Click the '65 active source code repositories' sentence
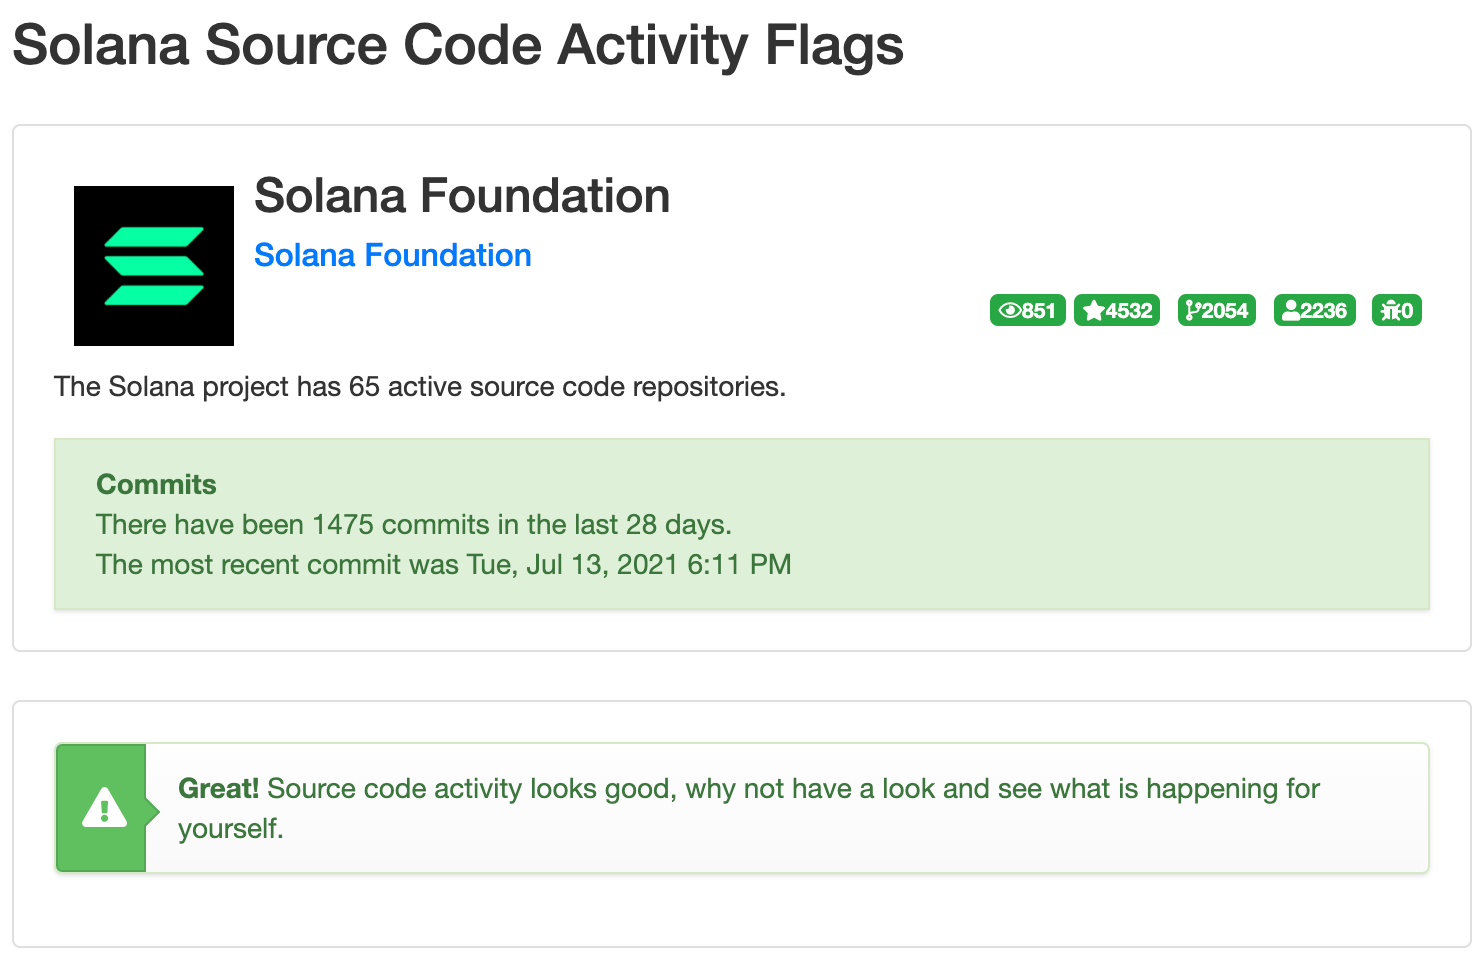1484x962 pixels. (420, 386)
